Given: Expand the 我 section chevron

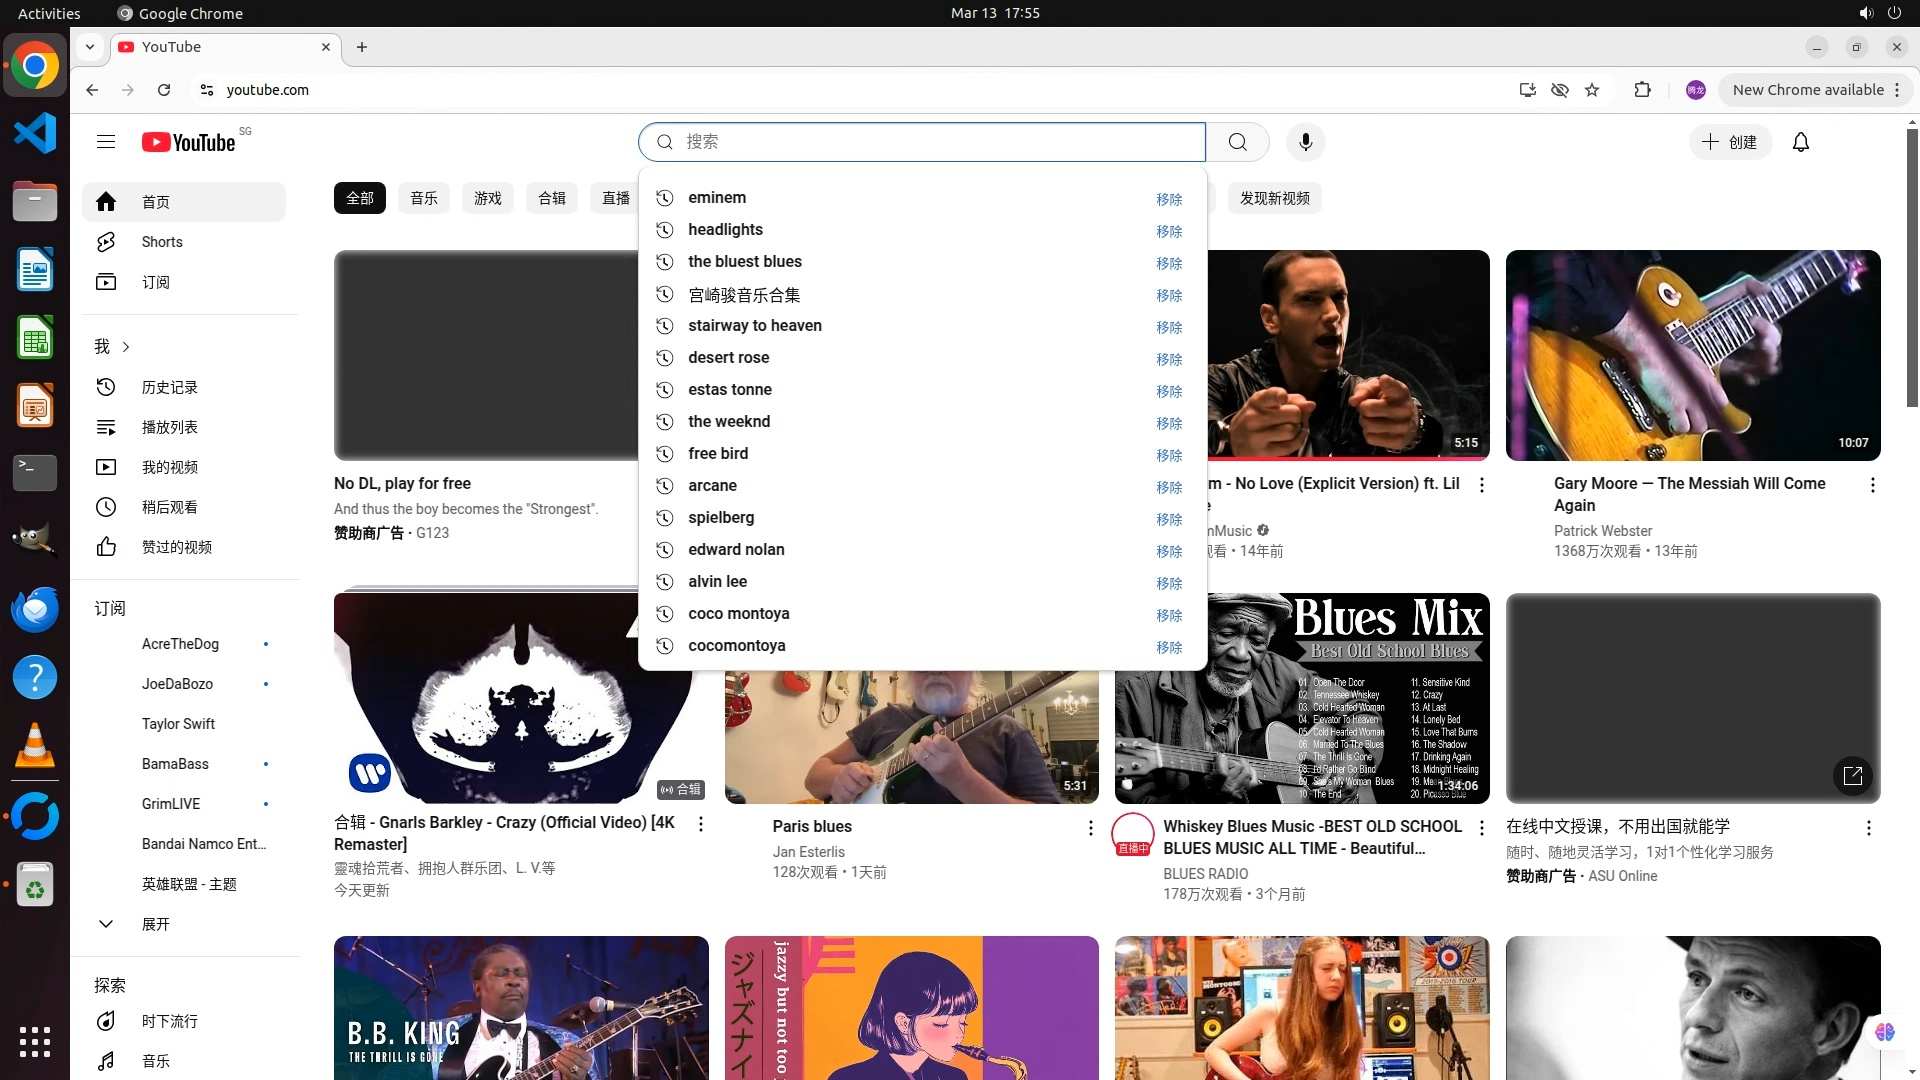Looking at the screenshot, I should click(x=126, y=347).
